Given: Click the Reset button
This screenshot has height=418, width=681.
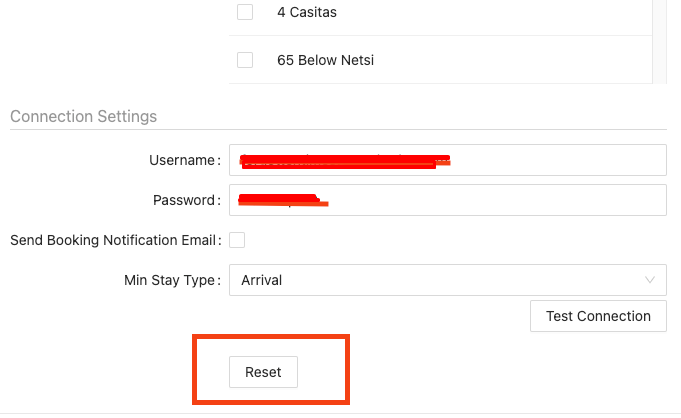Looking at the screenshot, I should pos(263,372).
